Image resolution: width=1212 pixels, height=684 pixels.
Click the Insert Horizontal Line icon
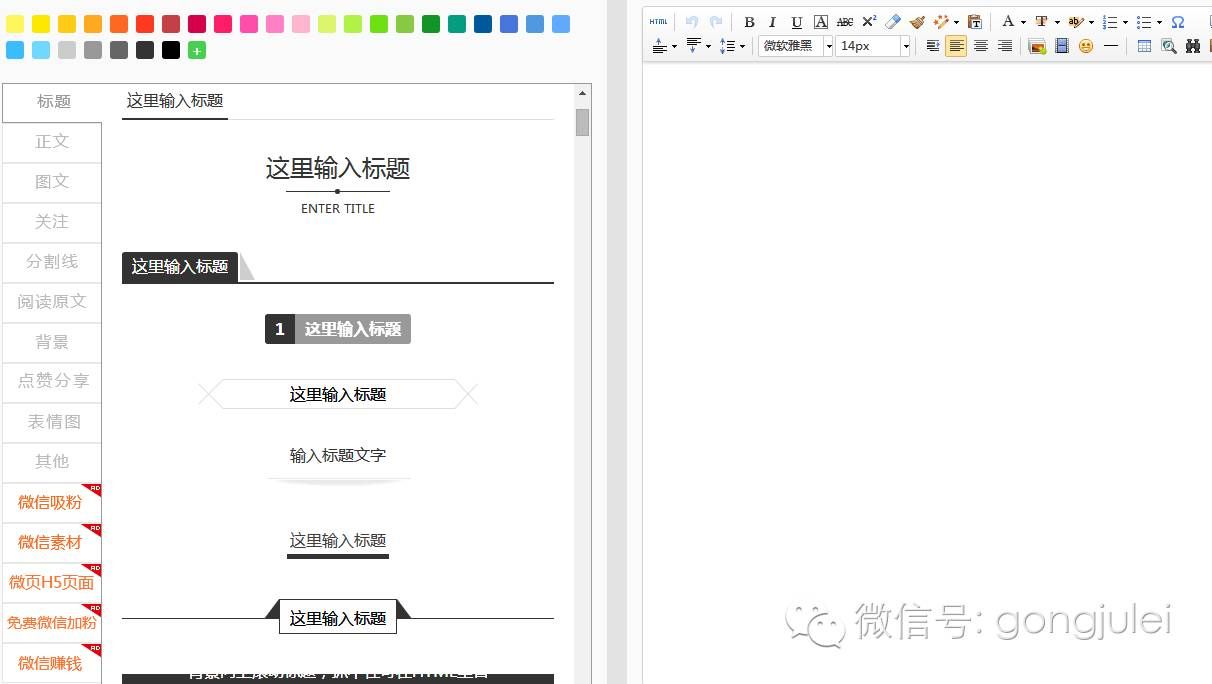point(1110,46)
